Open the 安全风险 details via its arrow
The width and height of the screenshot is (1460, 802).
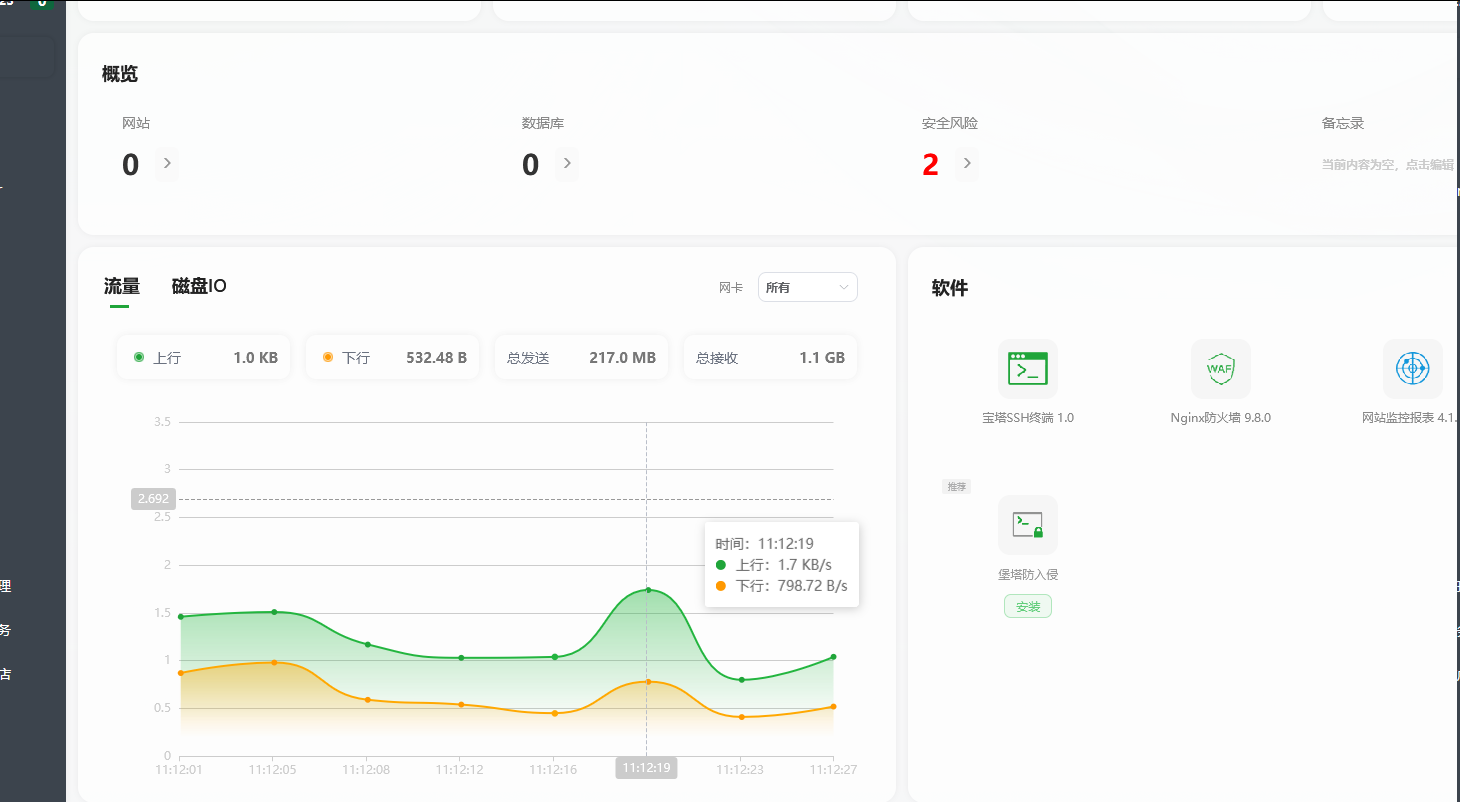(x=965, y=164)
